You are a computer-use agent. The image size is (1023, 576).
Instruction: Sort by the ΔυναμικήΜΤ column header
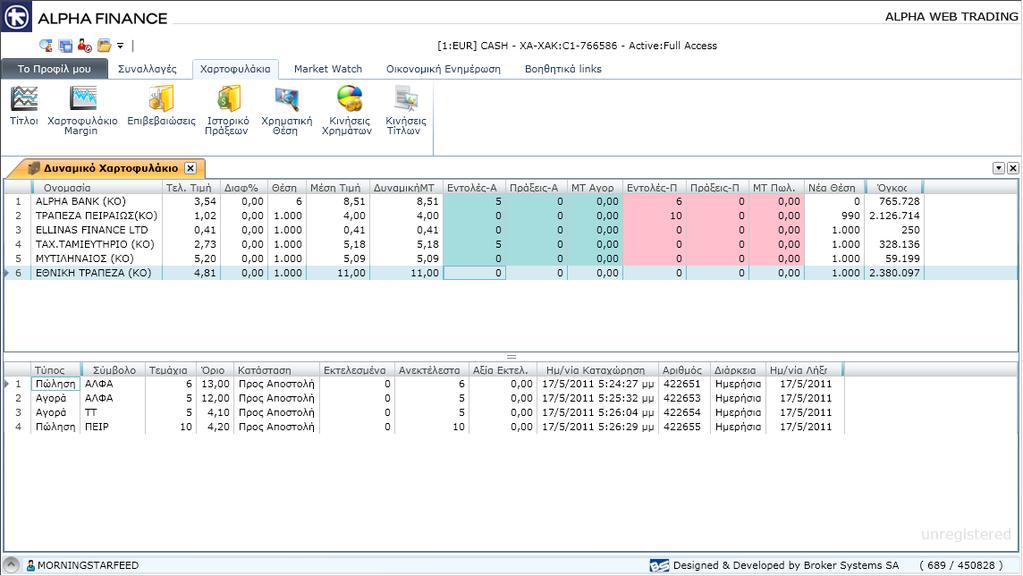point(406,188)
